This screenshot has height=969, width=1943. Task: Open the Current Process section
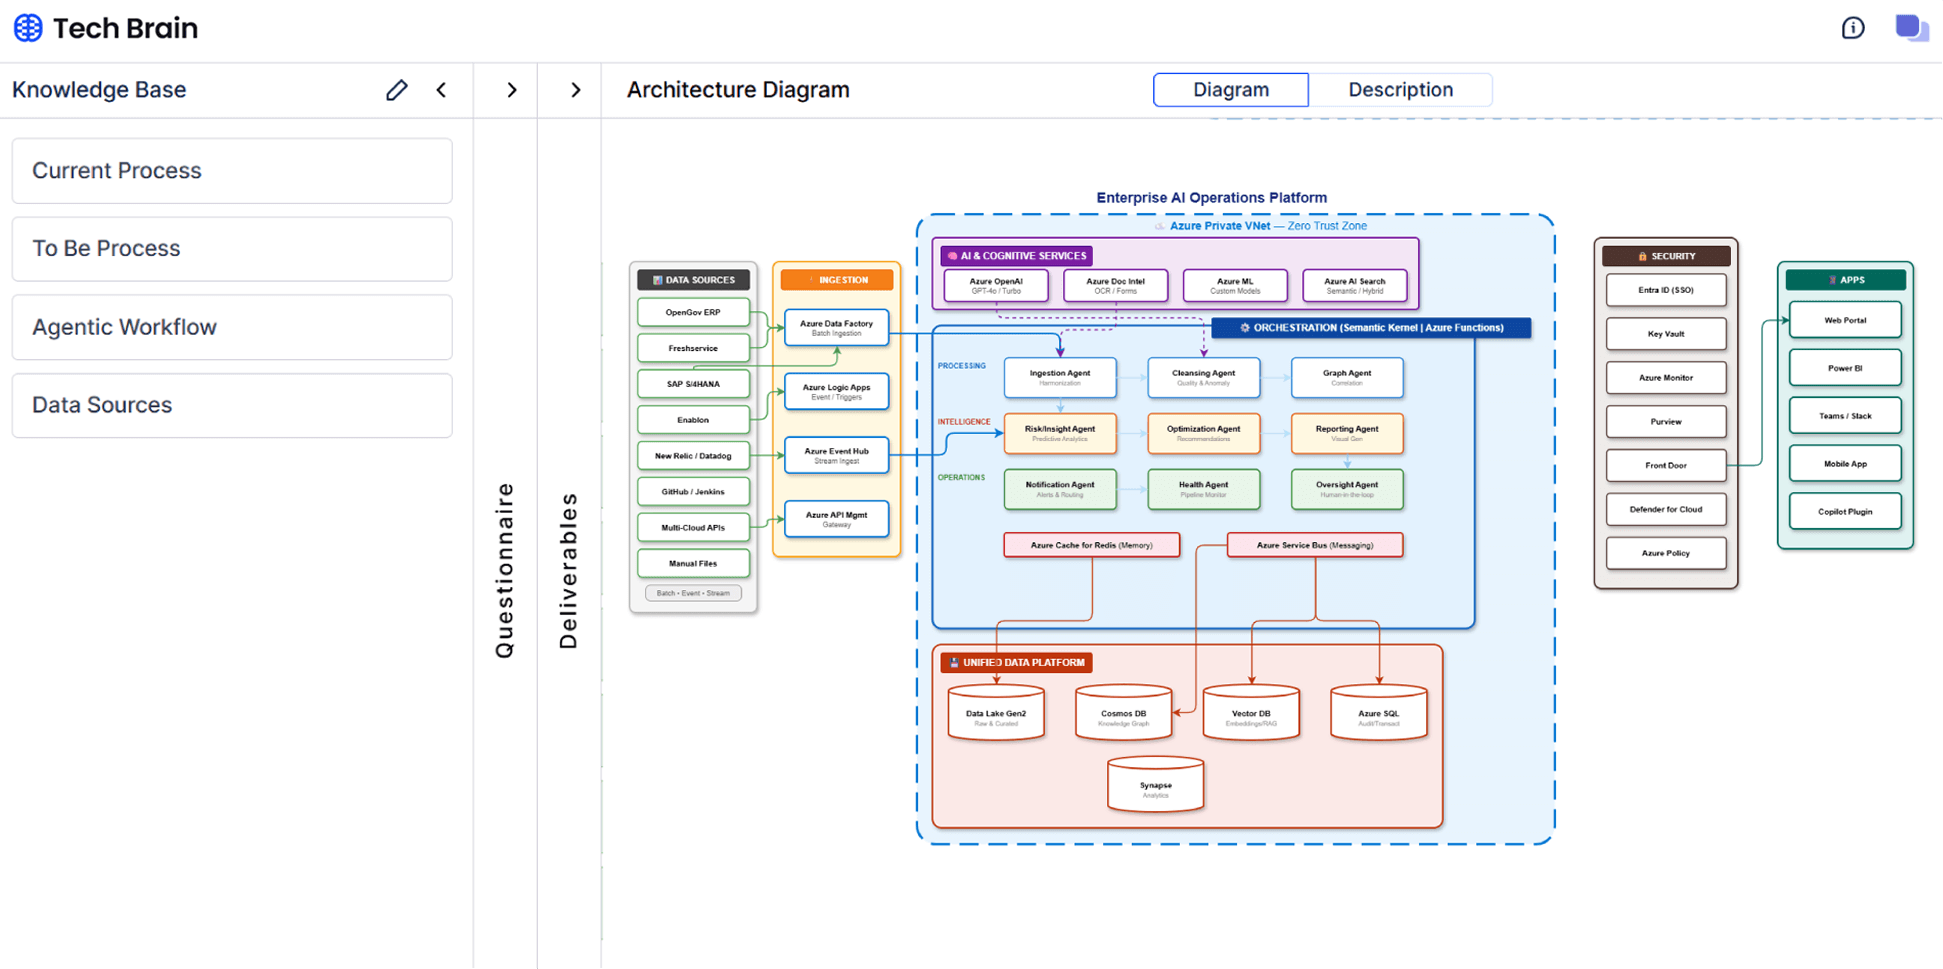(x=232, y=170)
